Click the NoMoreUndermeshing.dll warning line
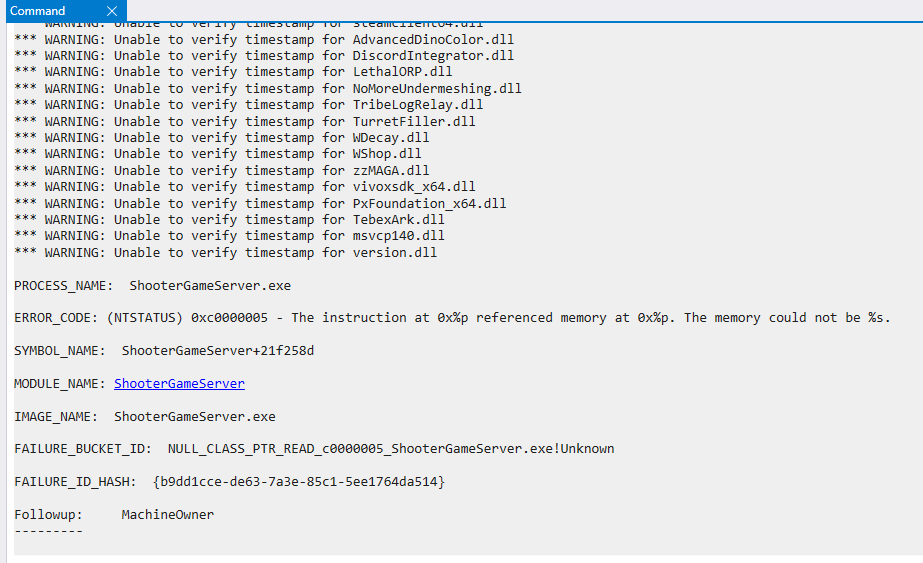The width and height of the screenshot is (923, 563). click(x=268, y=88)
